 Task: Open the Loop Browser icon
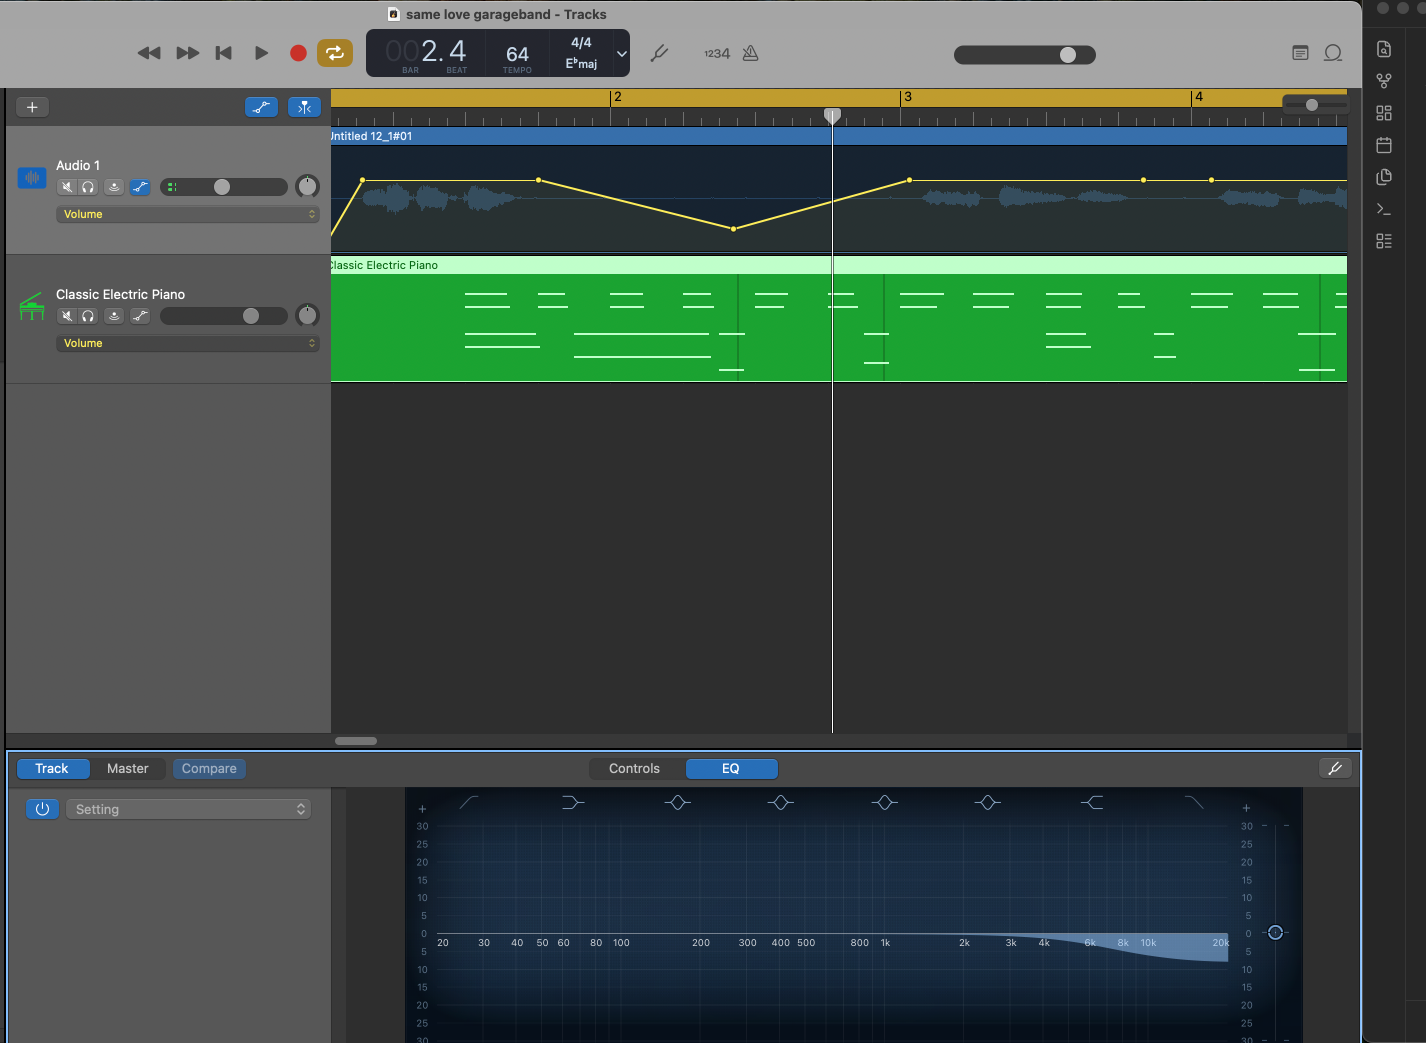click(1332, 53)
